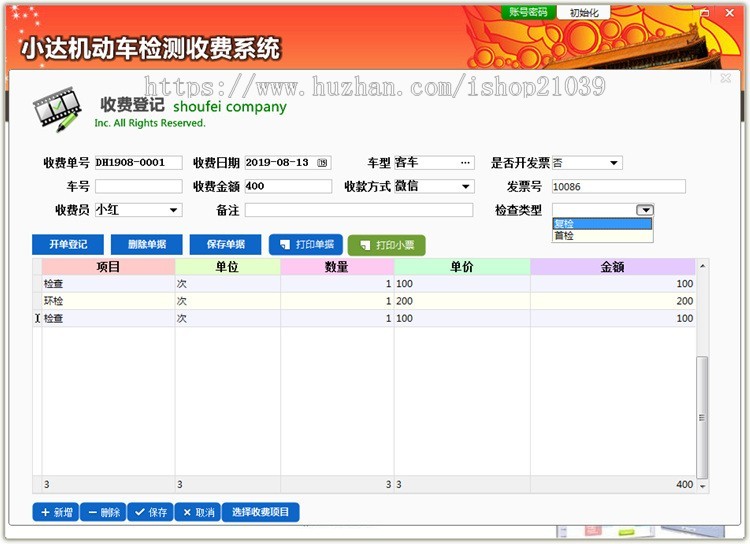Screen dimensions: 750x544
Task: Collapse the 检查类型 dropdown arrow
Action: pos(645,210)
